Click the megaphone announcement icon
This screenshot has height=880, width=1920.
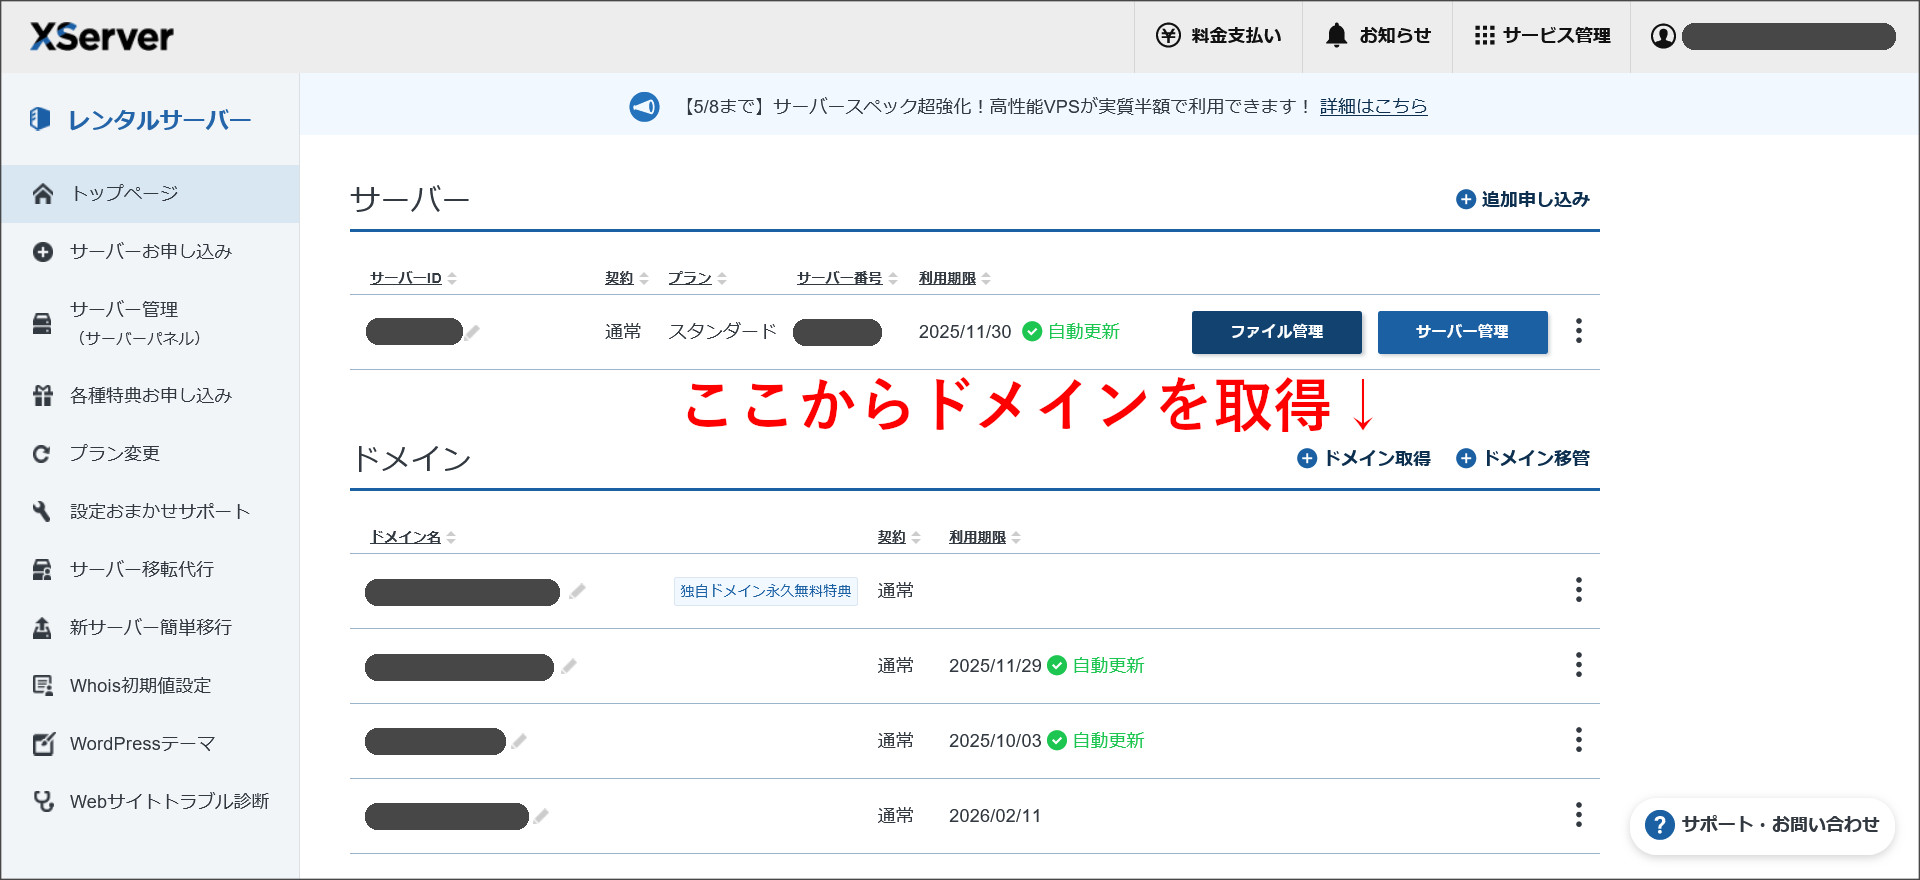[x=644, y=106]
